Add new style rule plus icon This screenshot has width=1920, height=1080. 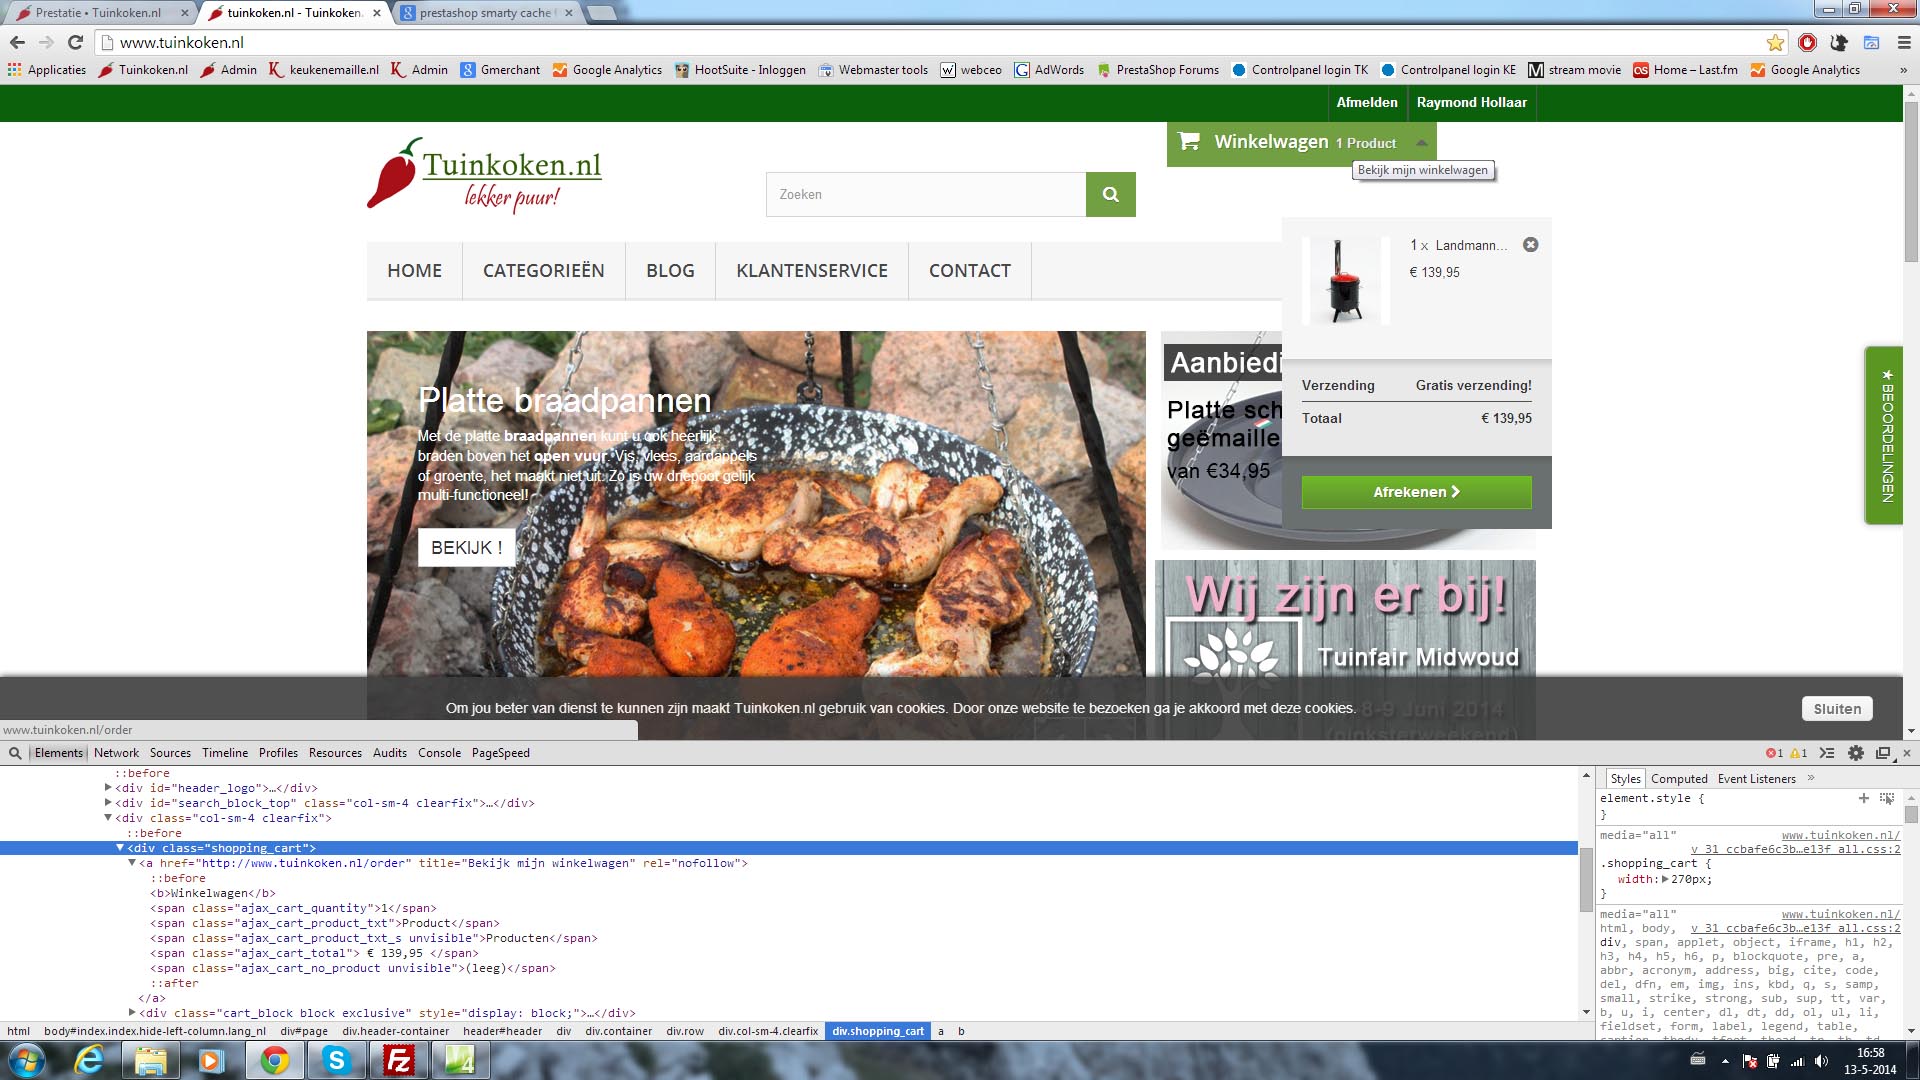pos(1863,798)
